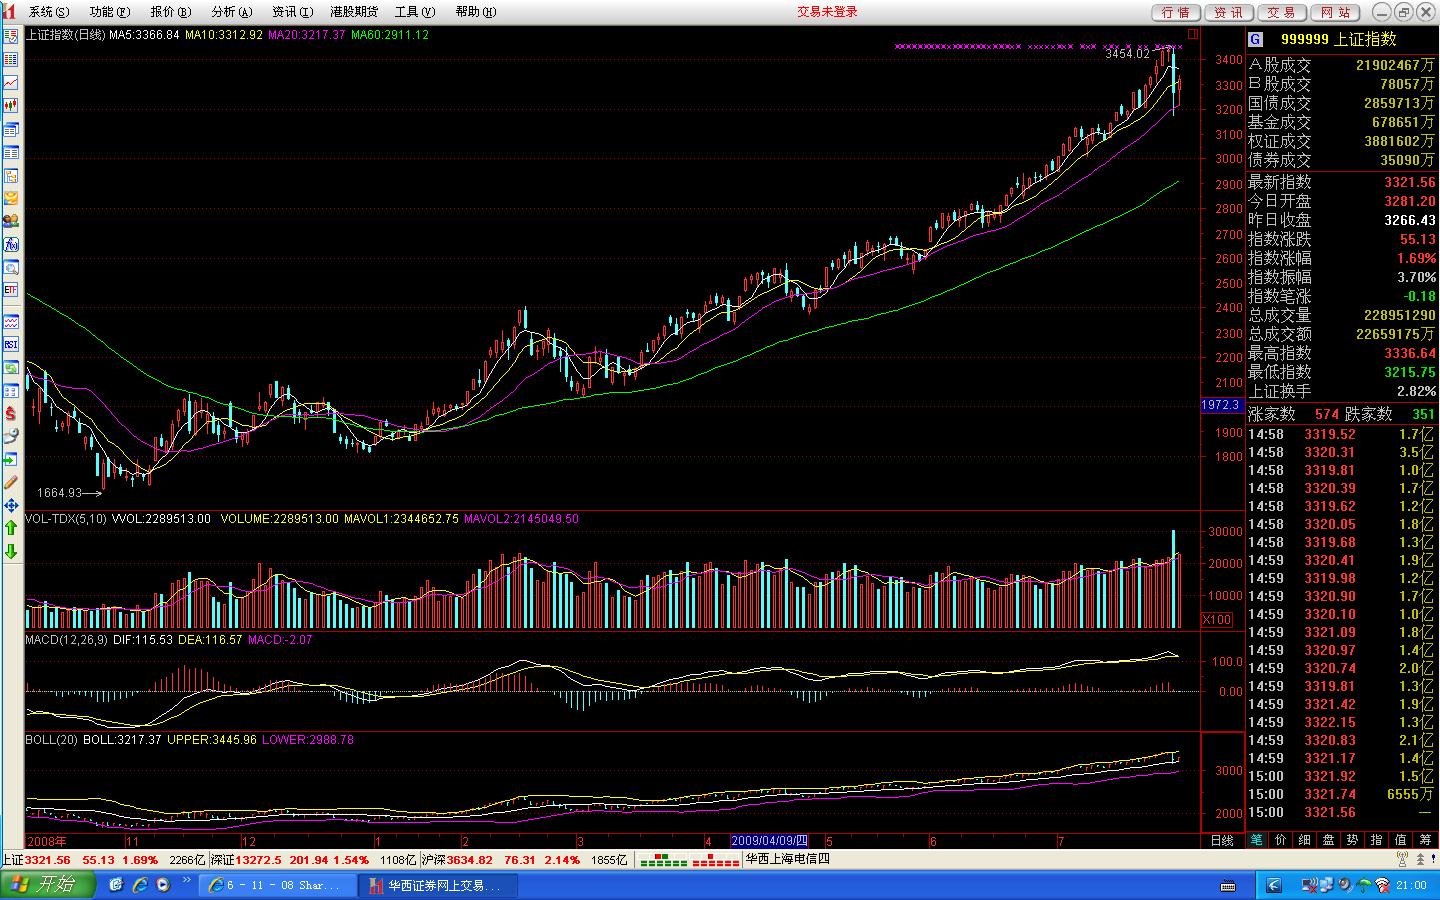1440x900 pixels.
Task: Open the f(x) formula icon
Action: point(11,244)
